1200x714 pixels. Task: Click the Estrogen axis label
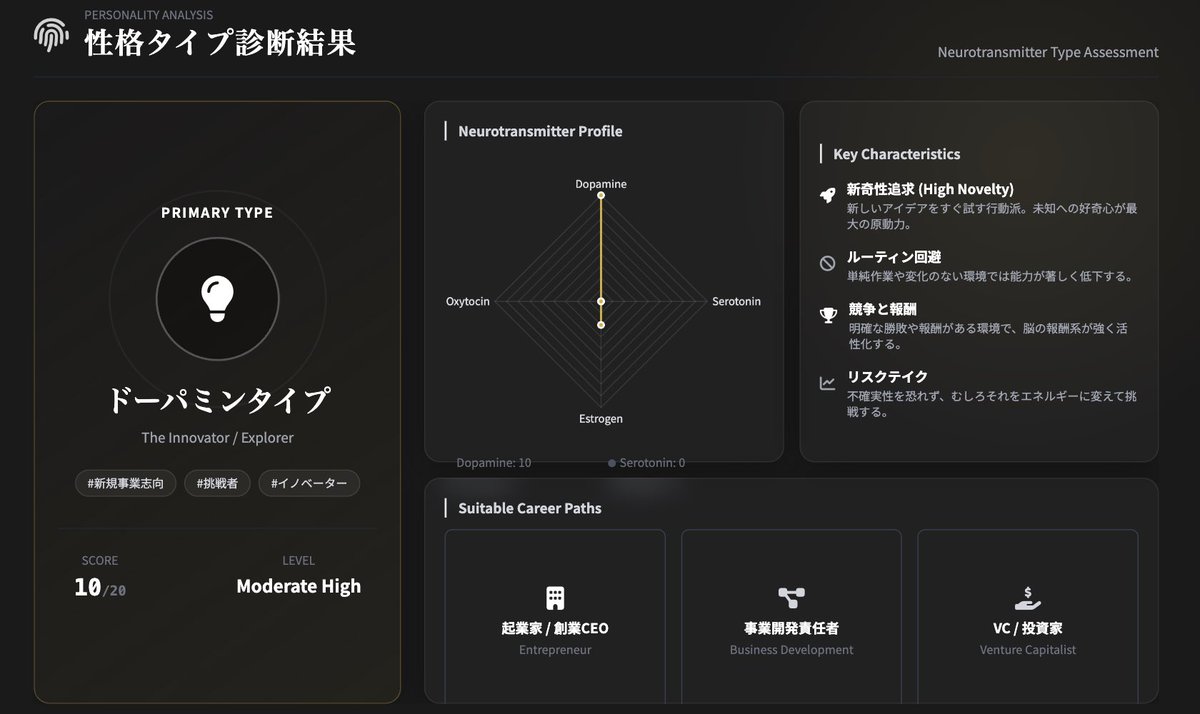click(x=601, y=418)
